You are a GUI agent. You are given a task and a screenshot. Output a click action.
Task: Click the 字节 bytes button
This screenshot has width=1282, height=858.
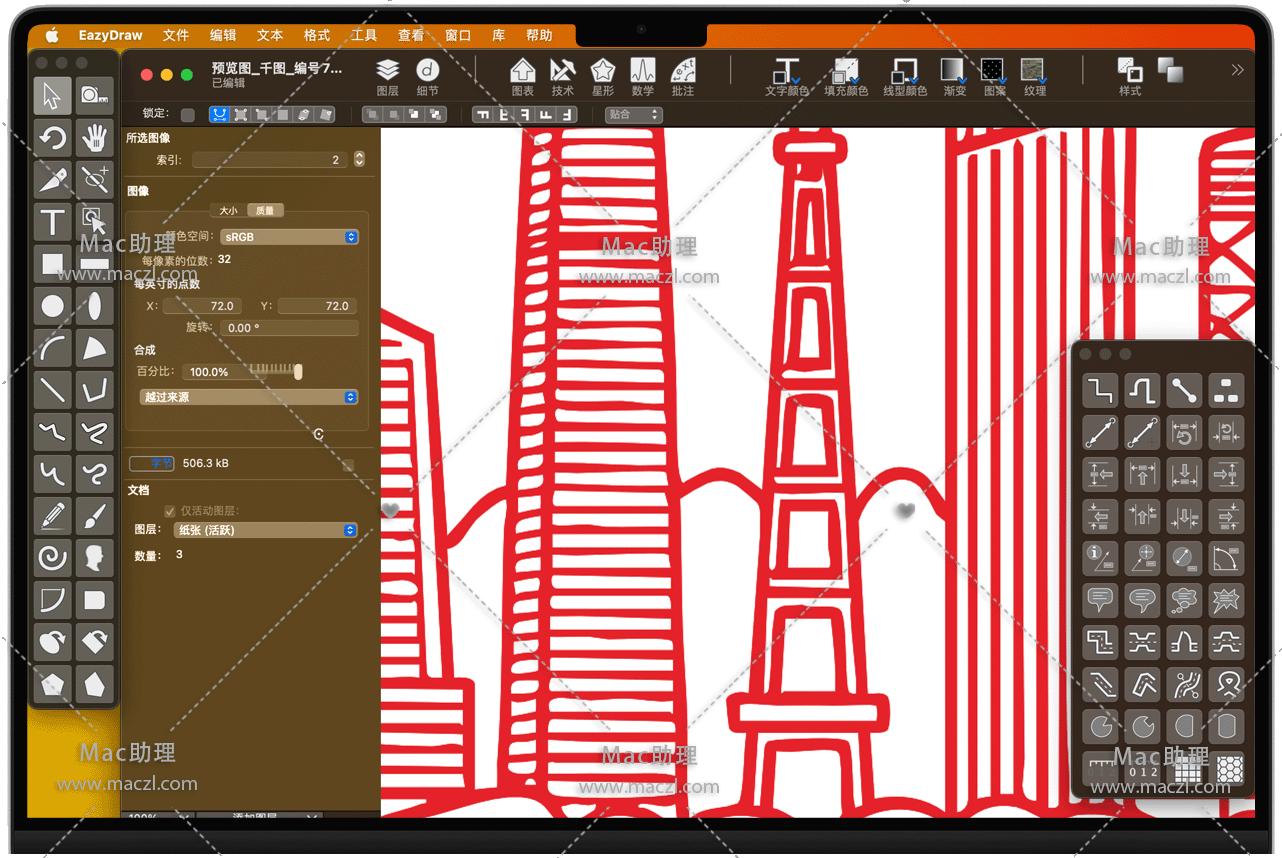152,464
